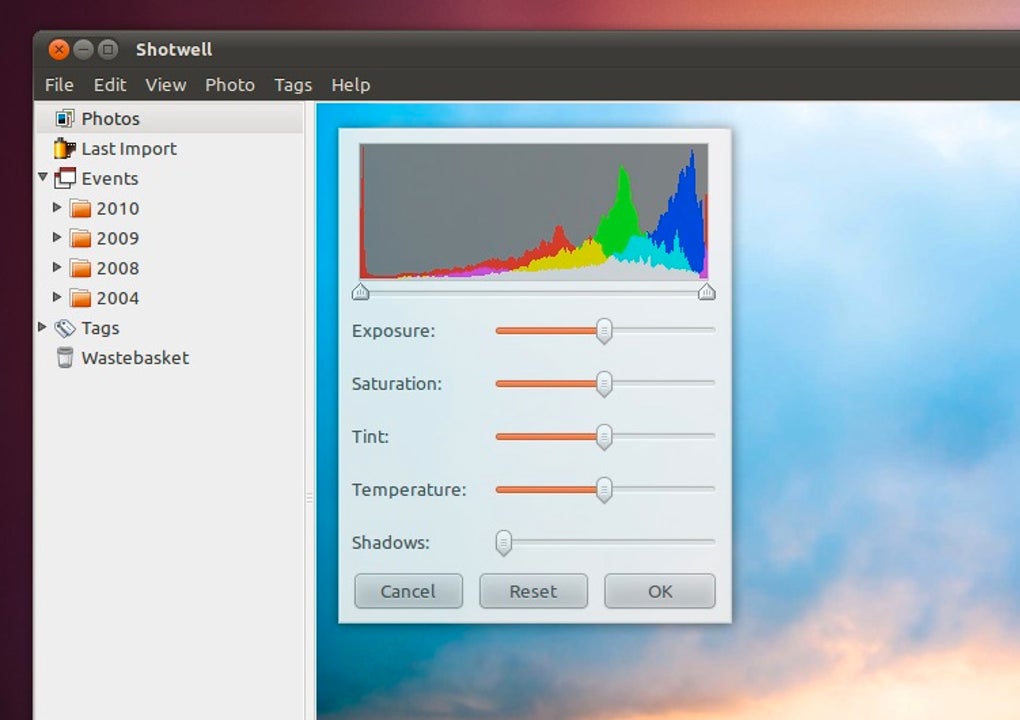
Task: Collapse the Events tree section
Action: pyautogui.click(x=42, y=178)
